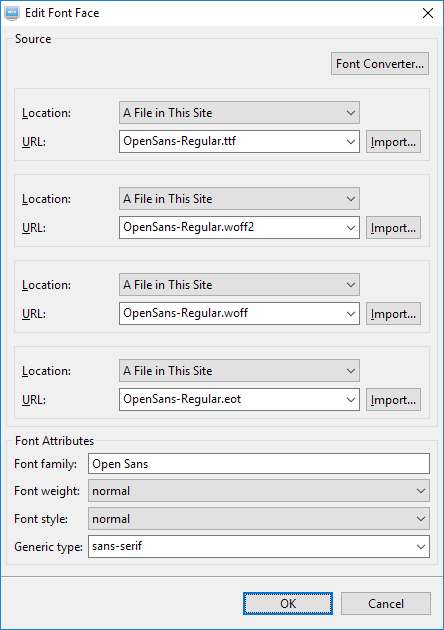
Task: Expand Location dropdown for the .ttf source
Action: click(x=239, y=112)
